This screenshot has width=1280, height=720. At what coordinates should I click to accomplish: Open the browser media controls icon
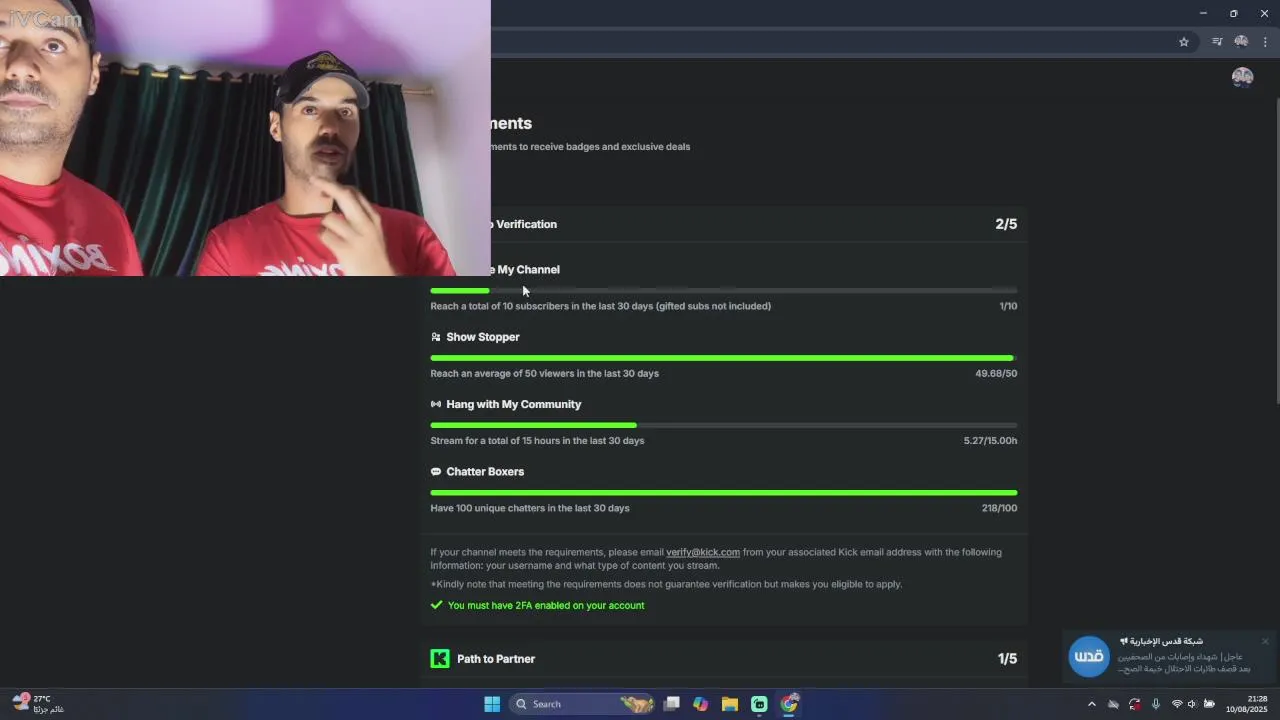coord(1217,42)
